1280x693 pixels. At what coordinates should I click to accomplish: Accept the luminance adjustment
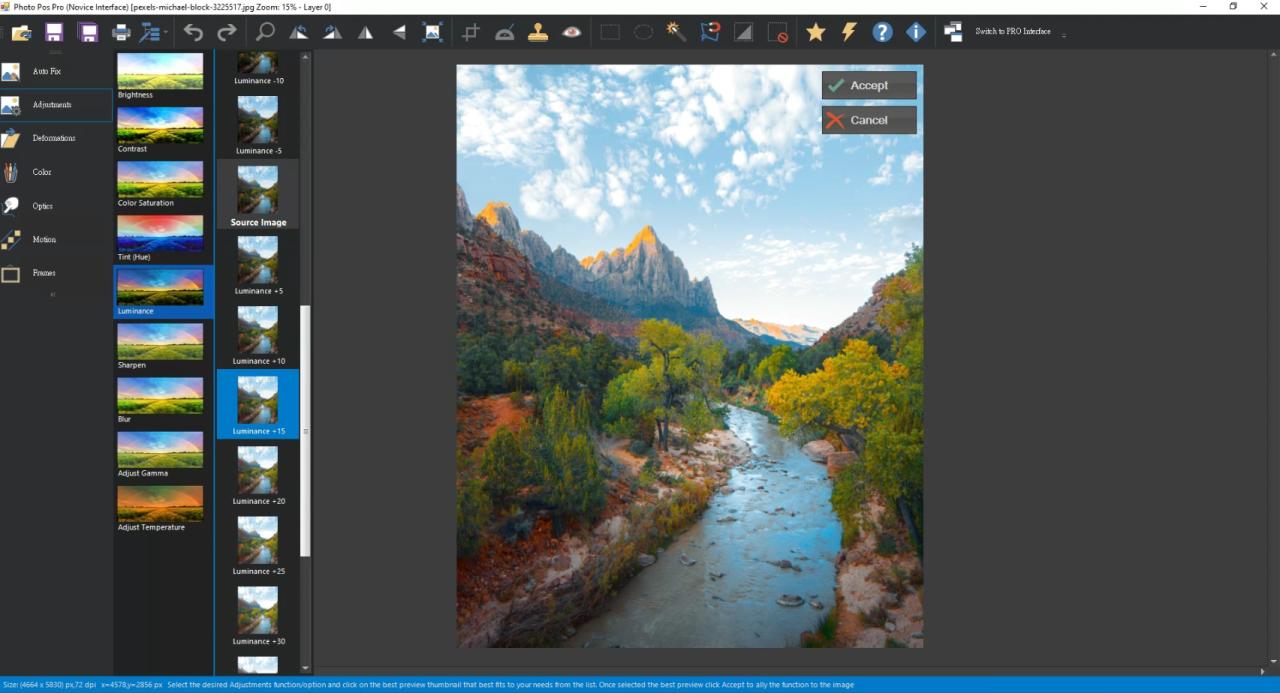pyautogui.click(x=869, y=85)
